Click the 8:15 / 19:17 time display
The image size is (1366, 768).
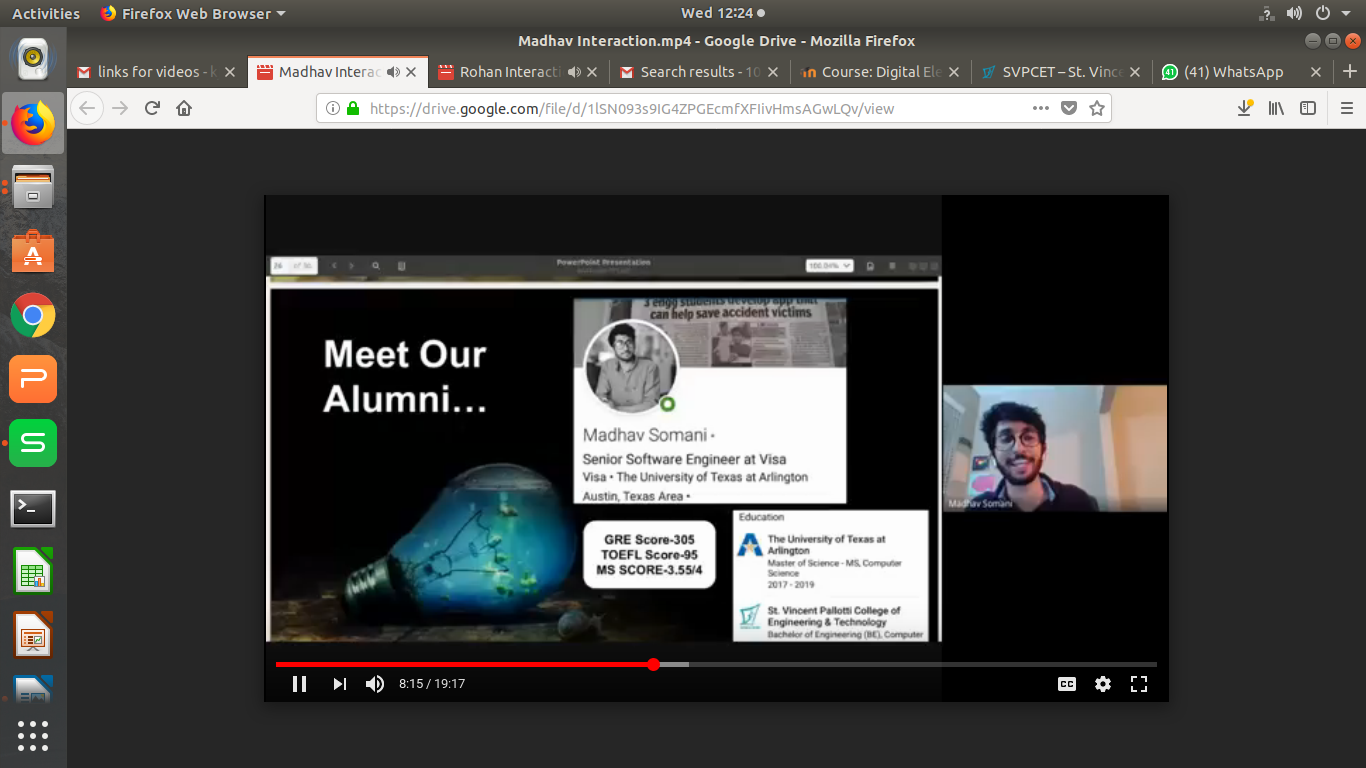click(x=432, y=684)
